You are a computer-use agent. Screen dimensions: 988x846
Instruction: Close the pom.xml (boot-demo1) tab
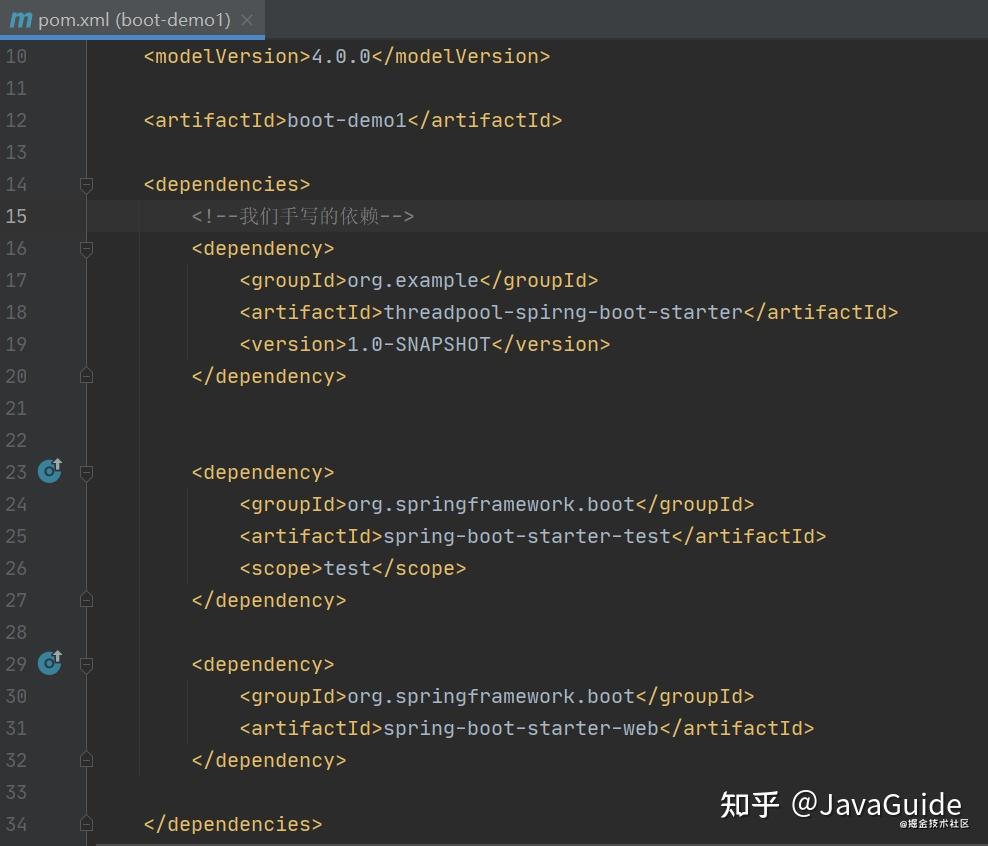click(248, 20)
